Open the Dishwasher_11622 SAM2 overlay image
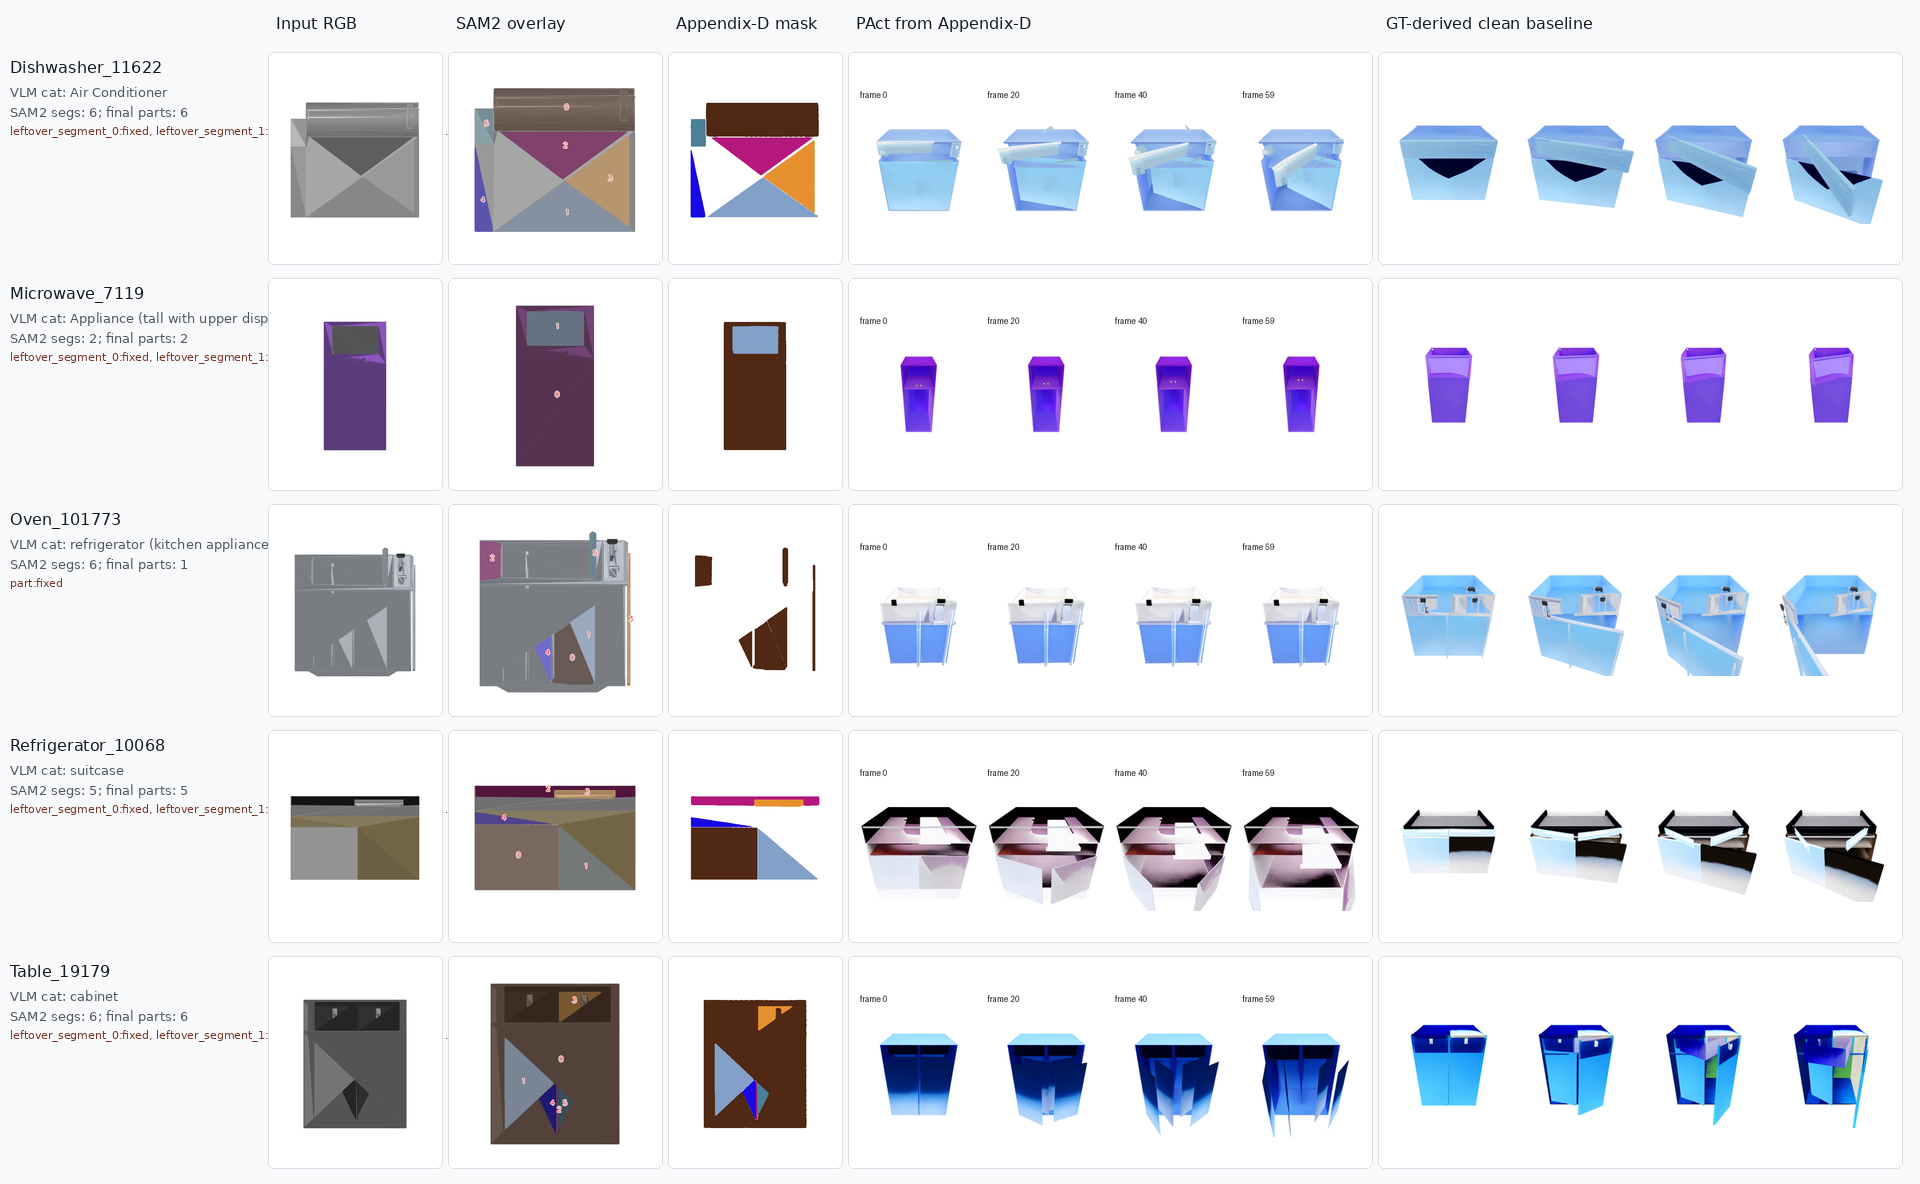 pyautogui.click(x=555, y=159)
